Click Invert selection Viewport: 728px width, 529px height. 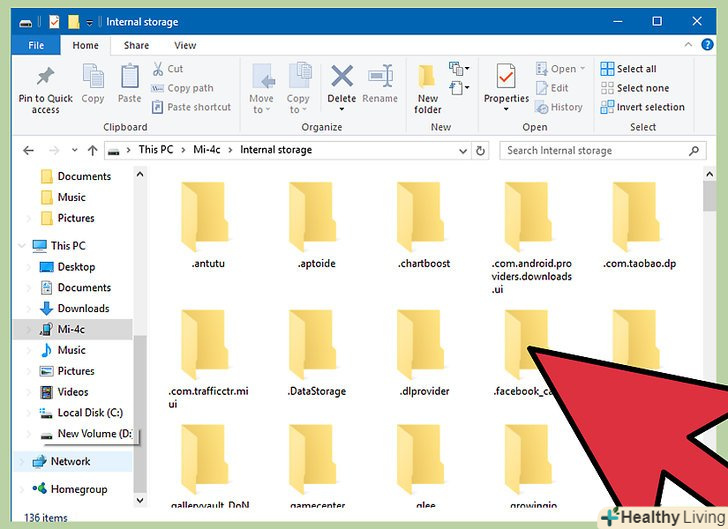coord(643,107)
